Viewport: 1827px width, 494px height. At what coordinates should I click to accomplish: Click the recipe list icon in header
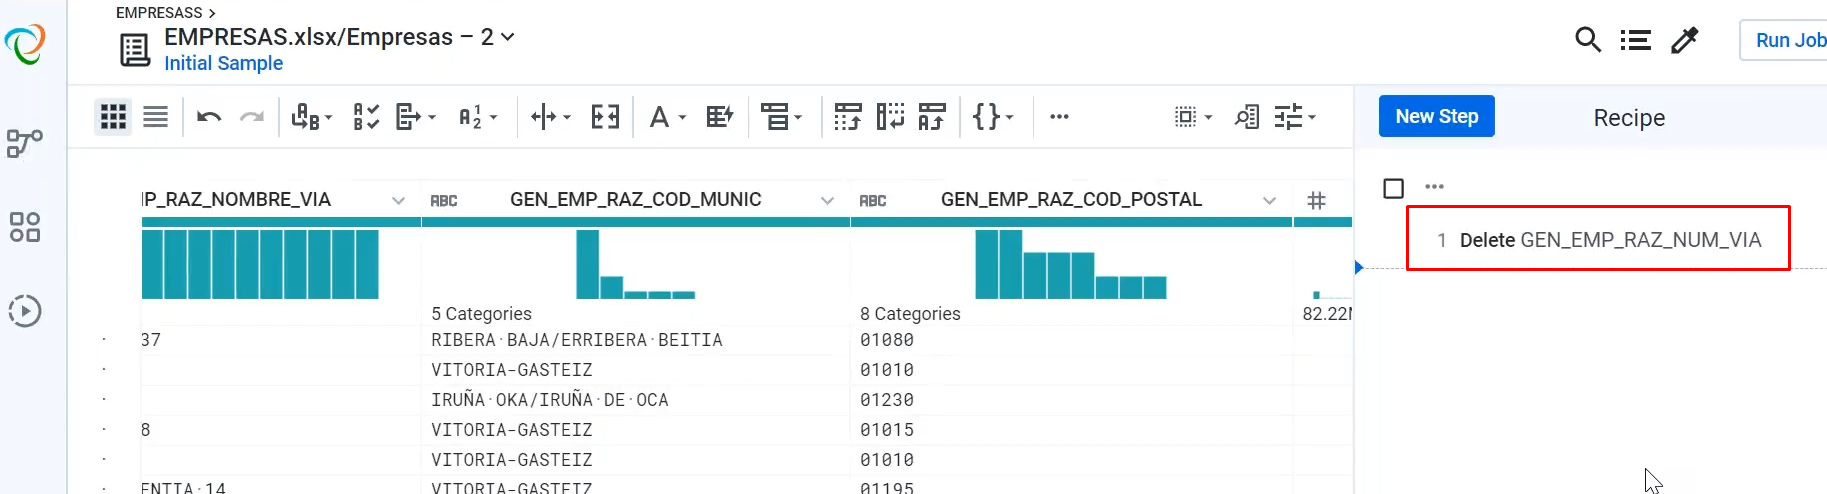[1636, 40]
